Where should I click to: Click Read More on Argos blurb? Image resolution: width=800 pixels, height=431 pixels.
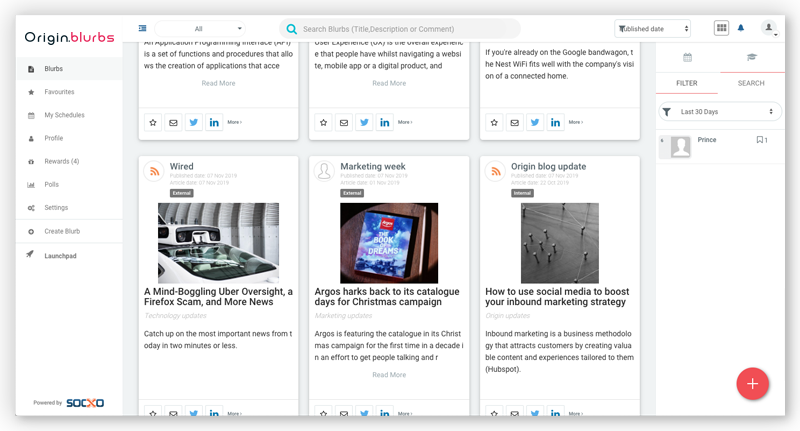pos(389,375)
